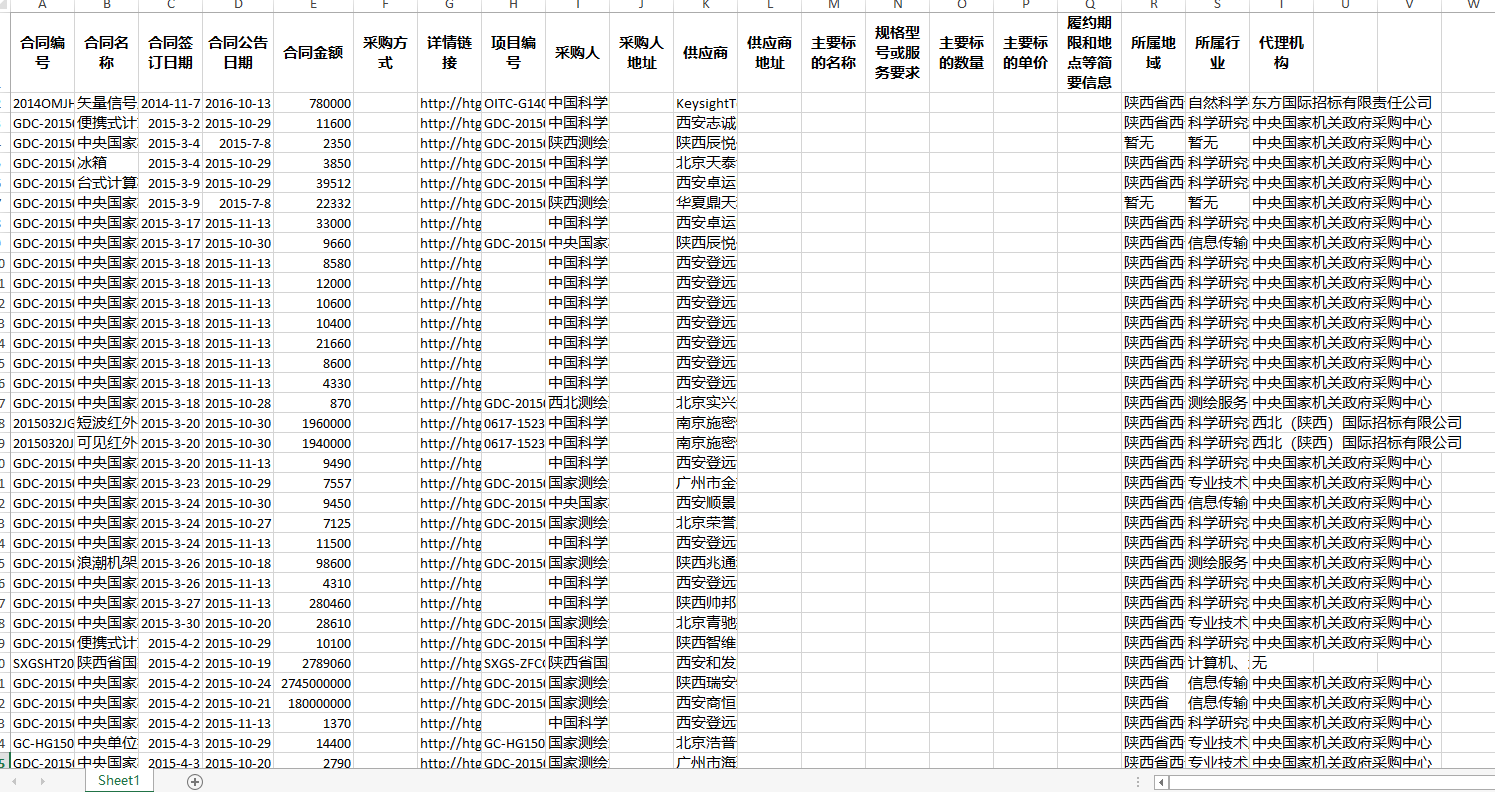Select the 所属行业 header cell
The width and height of the screenshot is (1495, 792).
1217,53
